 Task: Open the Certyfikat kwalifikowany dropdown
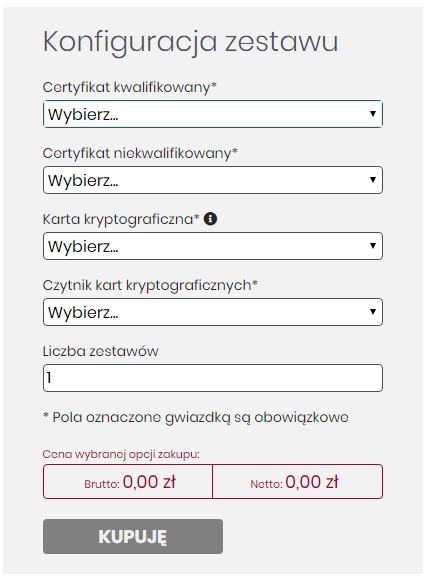[x=213, y=114]
